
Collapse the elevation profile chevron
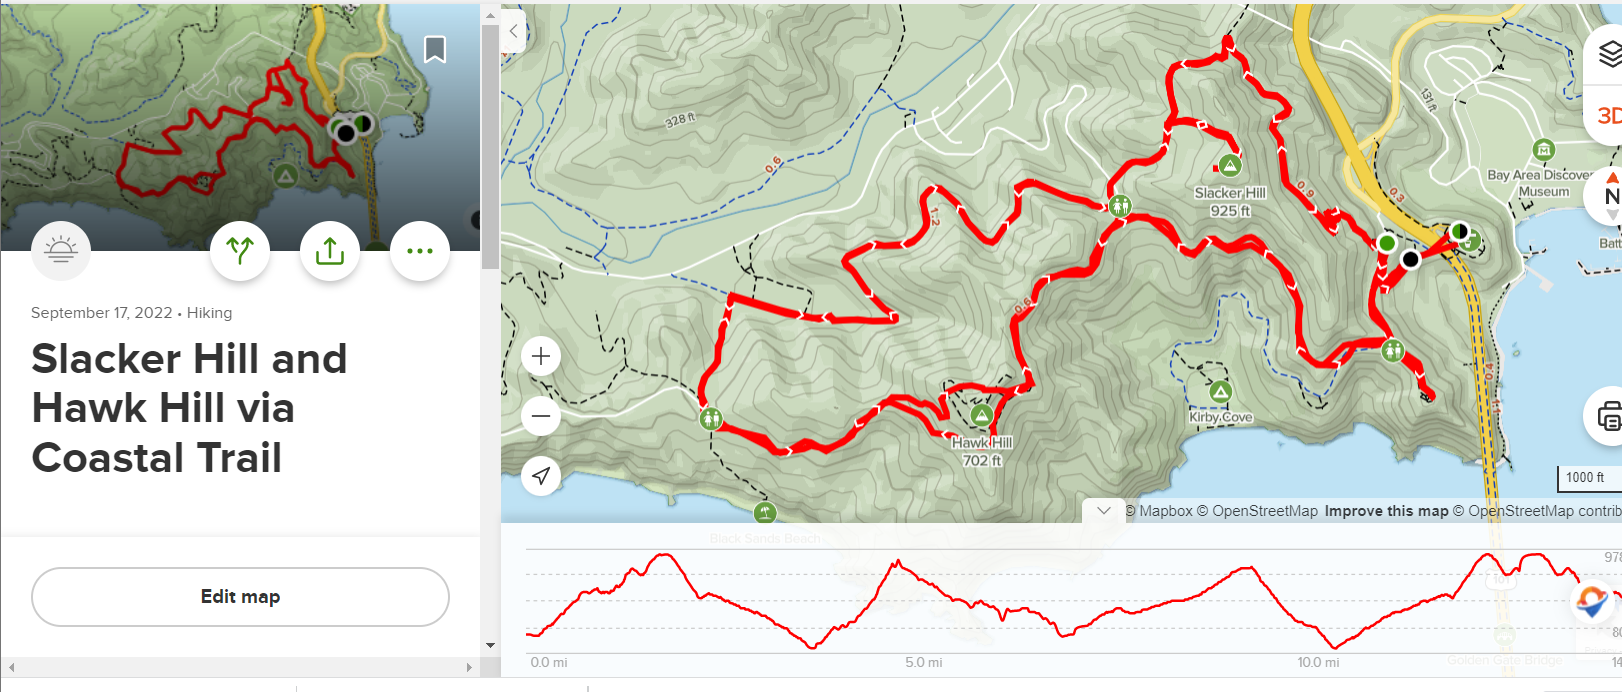(x=1104, y=510)
